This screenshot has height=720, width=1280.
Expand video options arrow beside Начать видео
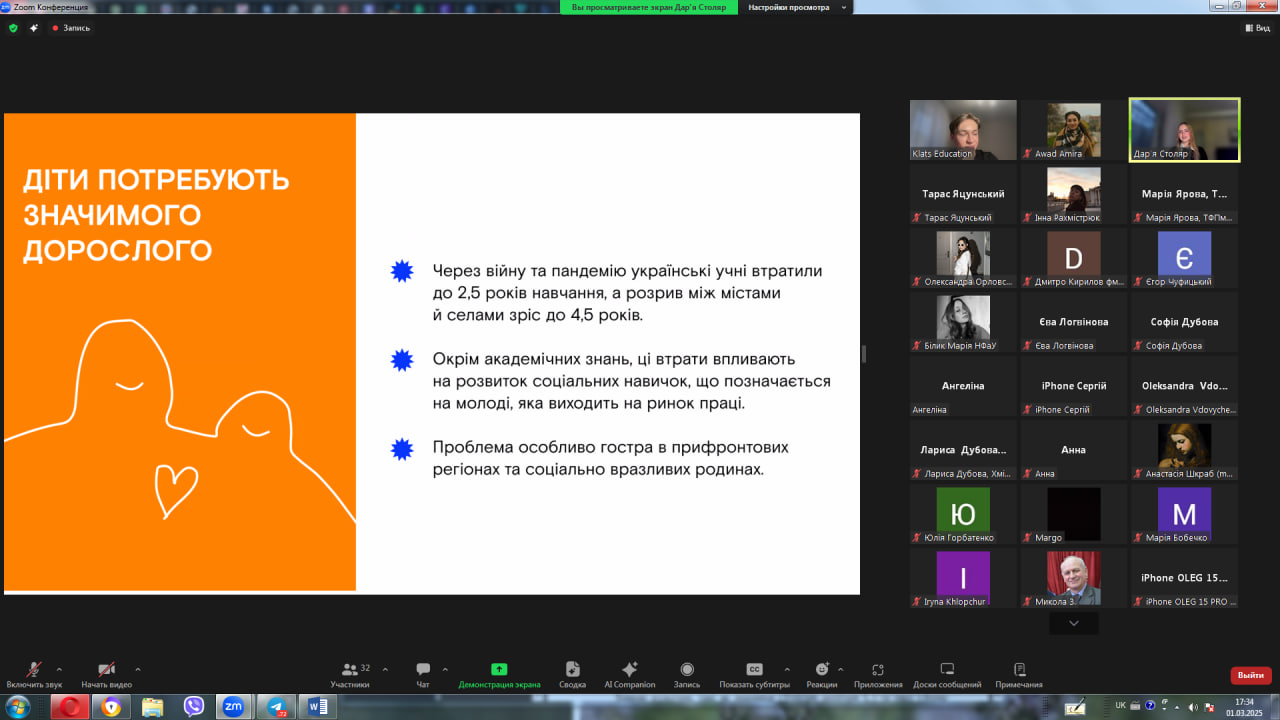click(x=138, y=669)
